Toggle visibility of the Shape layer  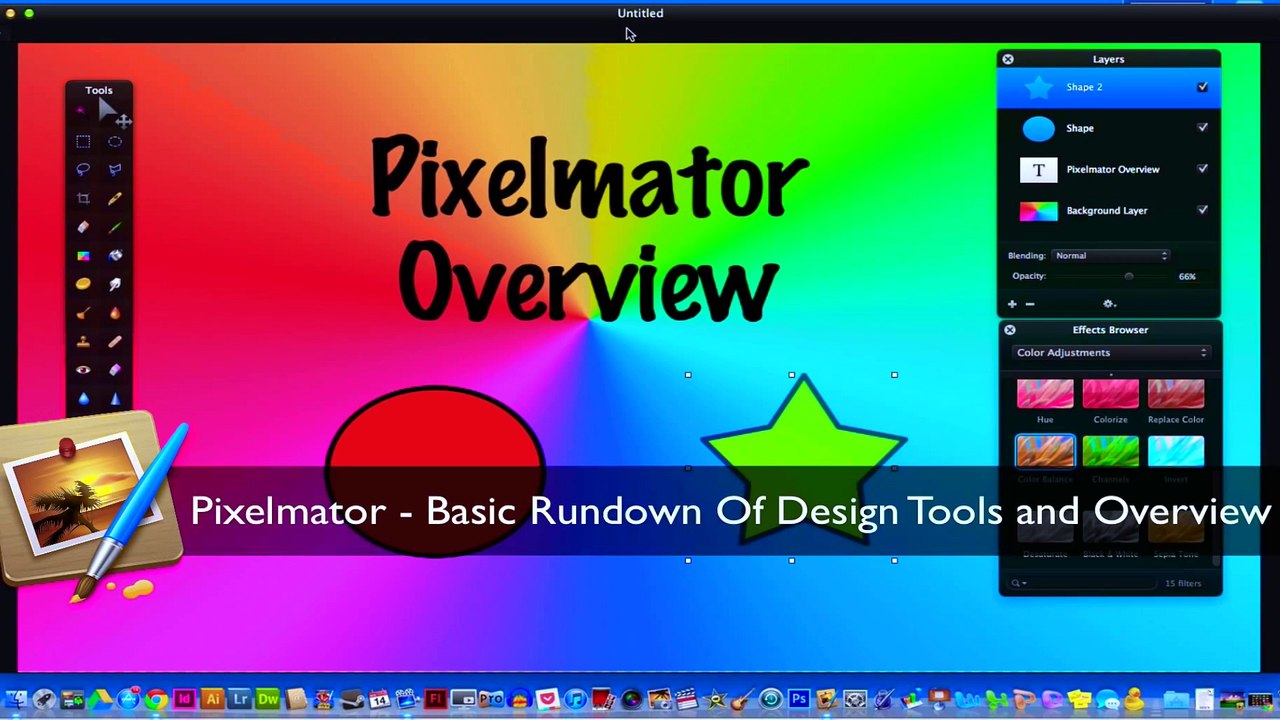(x=1202, y=128)
